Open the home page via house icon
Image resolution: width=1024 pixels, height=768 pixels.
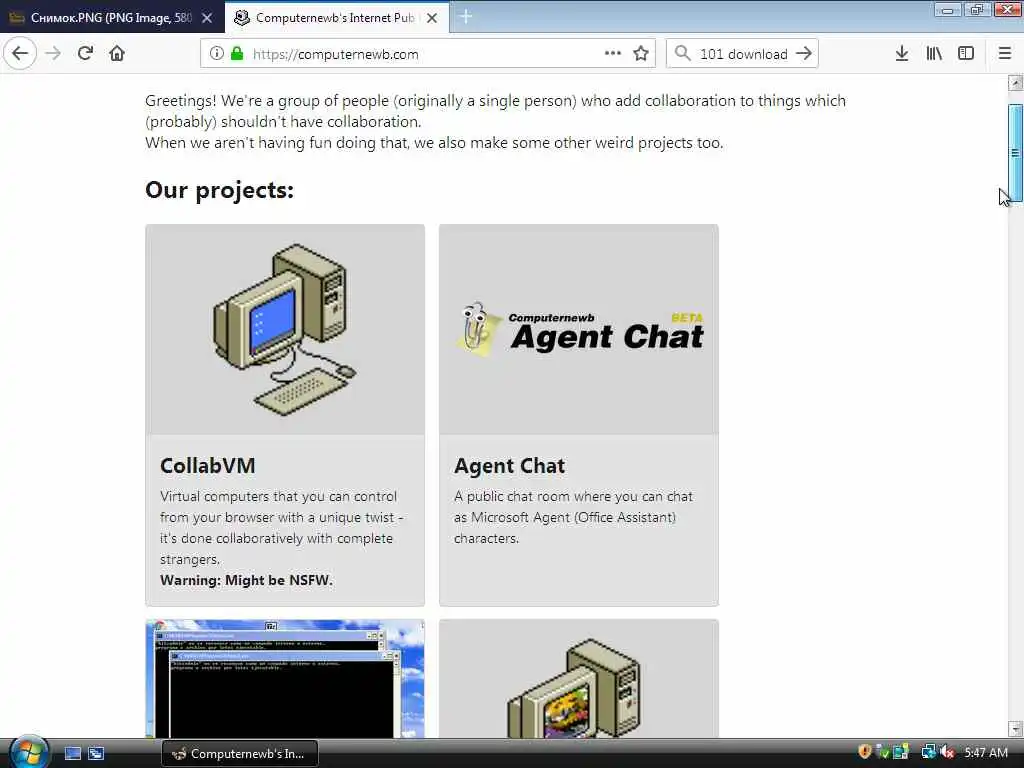pos(117,54)
